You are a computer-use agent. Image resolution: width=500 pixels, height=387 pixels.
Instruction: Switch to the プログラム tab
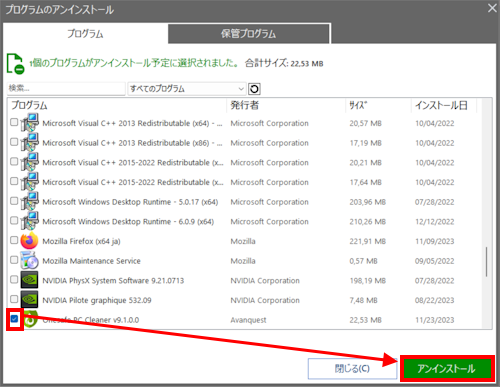coord(85,34)
